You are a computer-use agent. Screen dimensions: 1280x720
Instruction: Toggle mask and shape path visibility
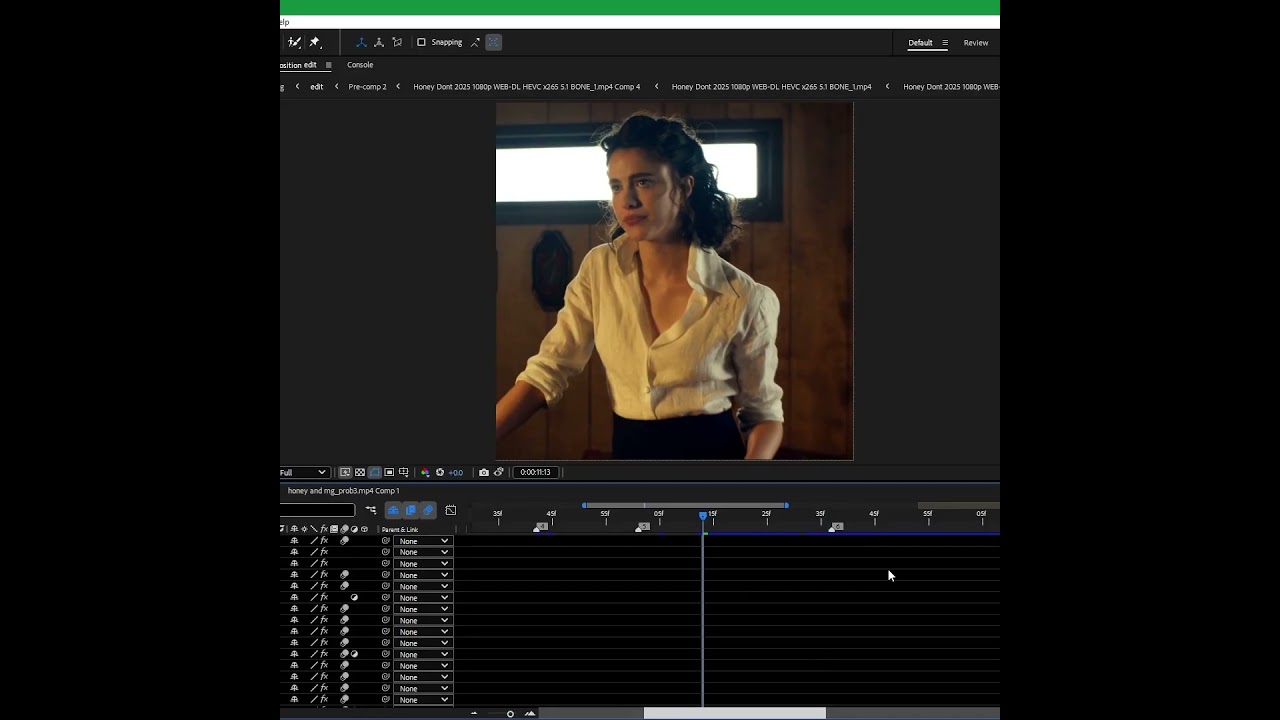point(375,472)
